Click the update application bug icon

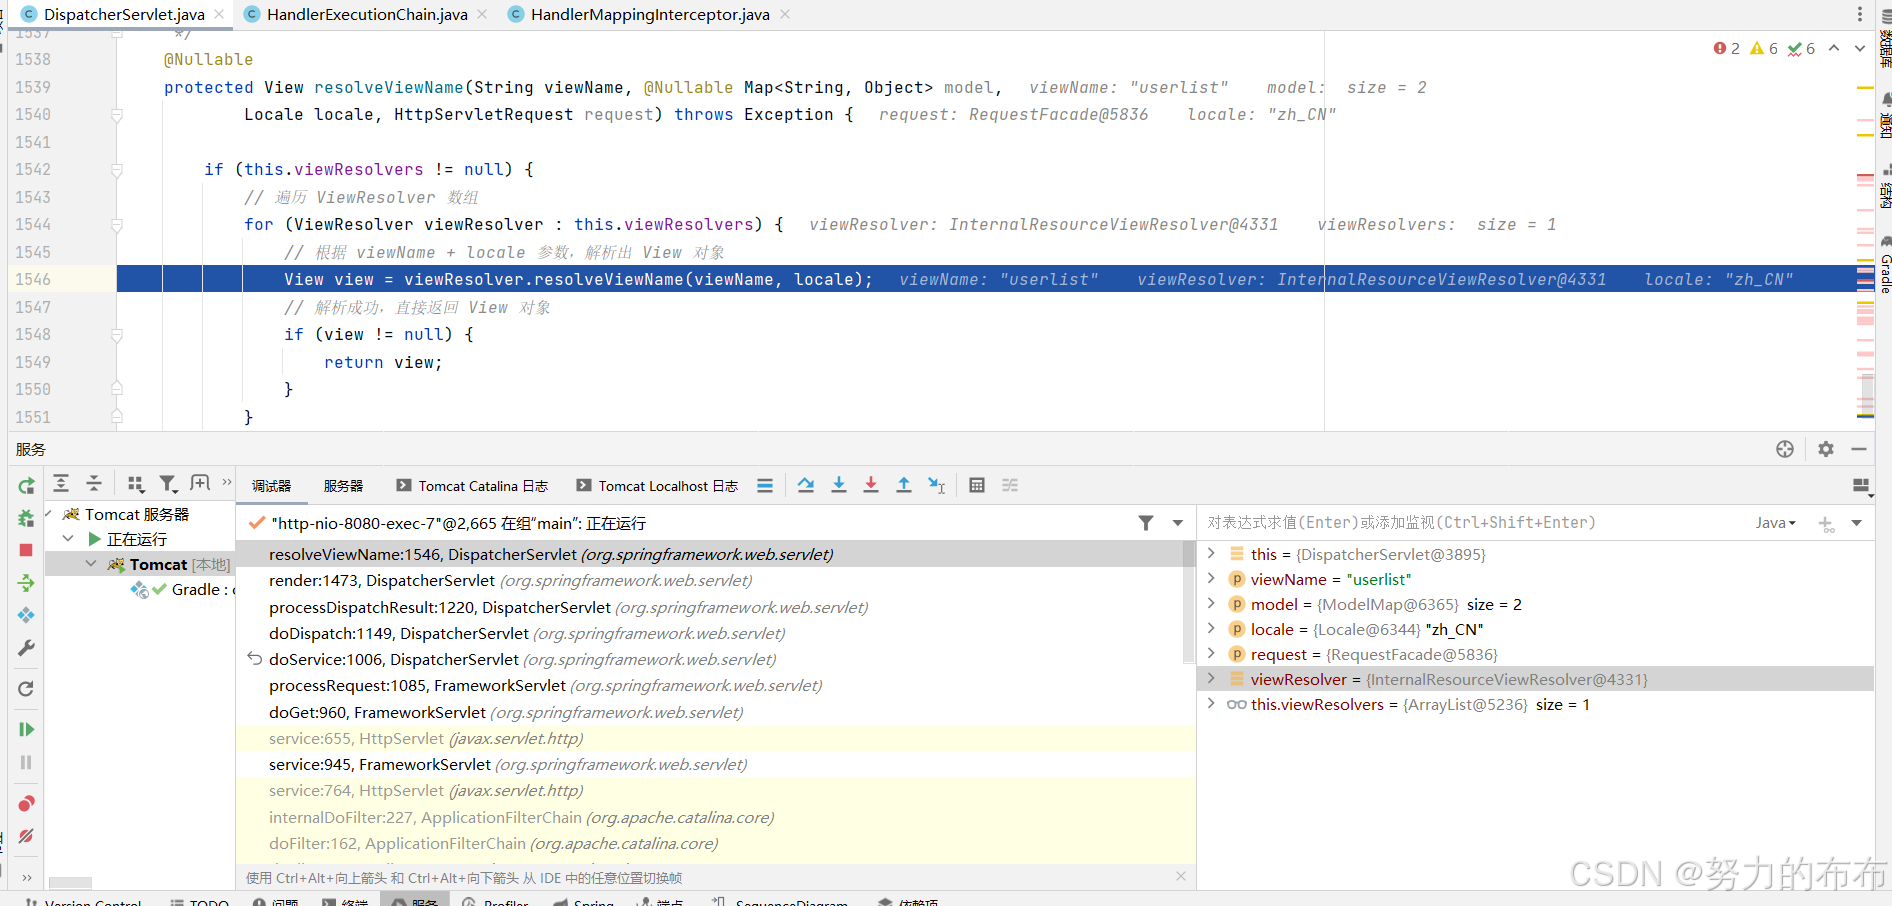(26, 518)
